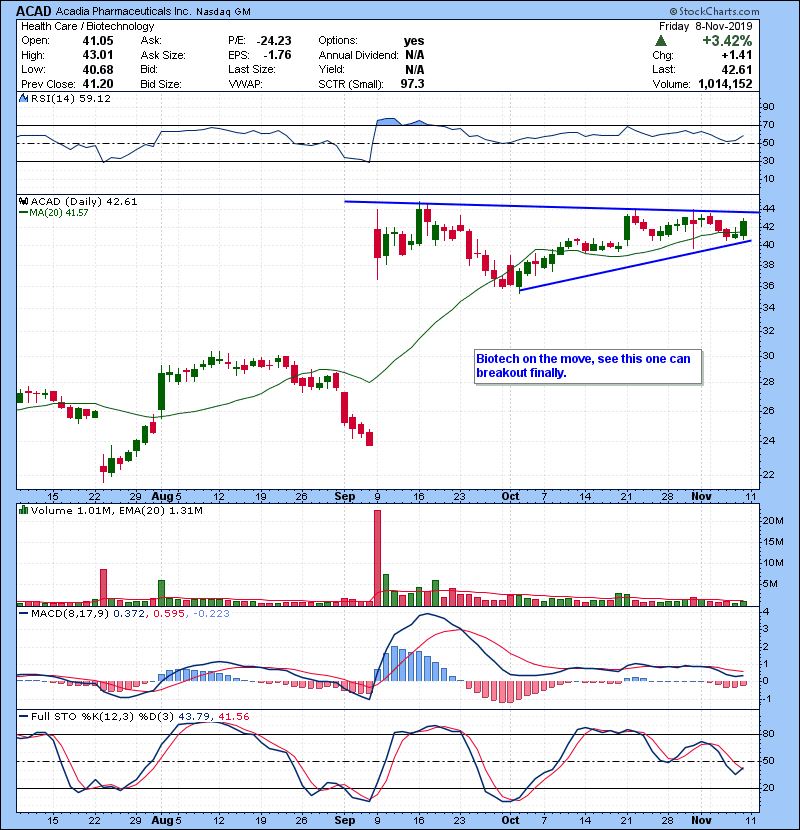
Task: Click the stochastic 80 level axis label
Action: (769, 734)
